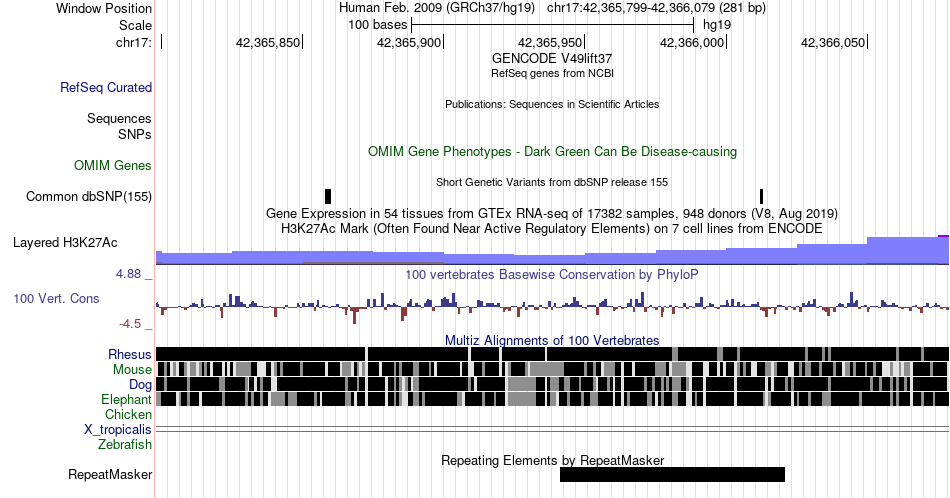Click the 42,365,900 ruler coordinate
This screenshot has width=950, height=498.
tap(409, 42)
